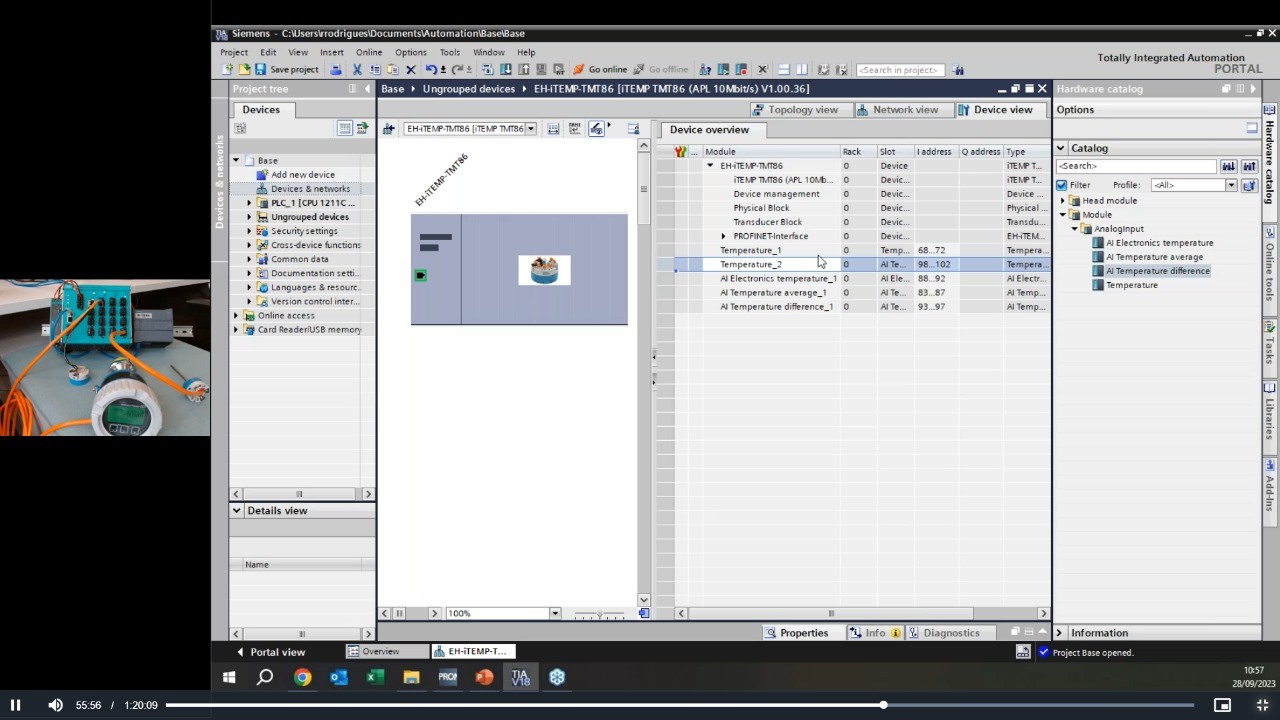Select AI Temperature average in catalog
Screen dimensions: 1280x720
tap(1154, 257)
